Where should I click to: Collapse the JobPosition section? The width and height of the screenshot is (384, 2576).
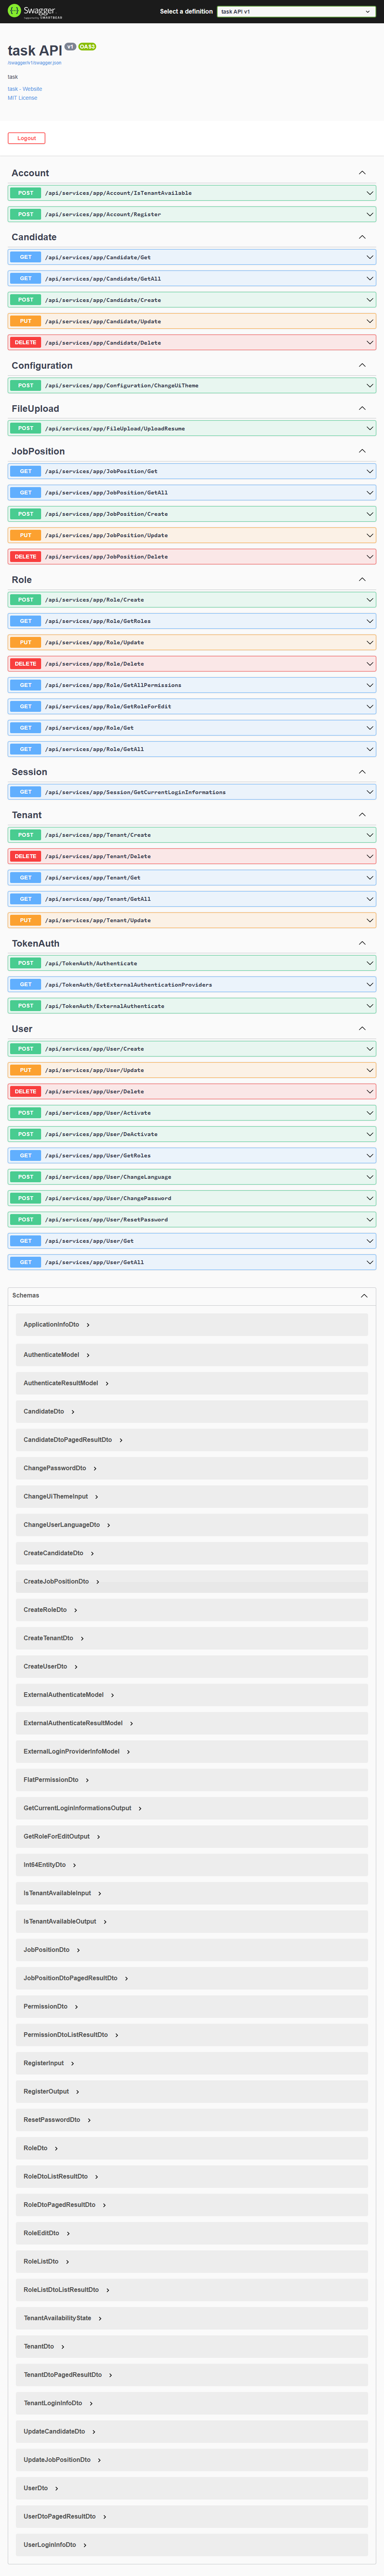point(362,451)
